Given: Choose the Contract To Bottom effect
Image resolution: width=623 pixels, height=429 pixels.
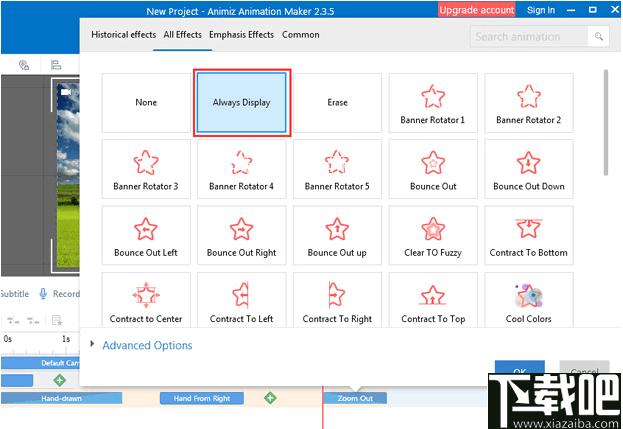Looking at the screenshot, I should 528,236.
